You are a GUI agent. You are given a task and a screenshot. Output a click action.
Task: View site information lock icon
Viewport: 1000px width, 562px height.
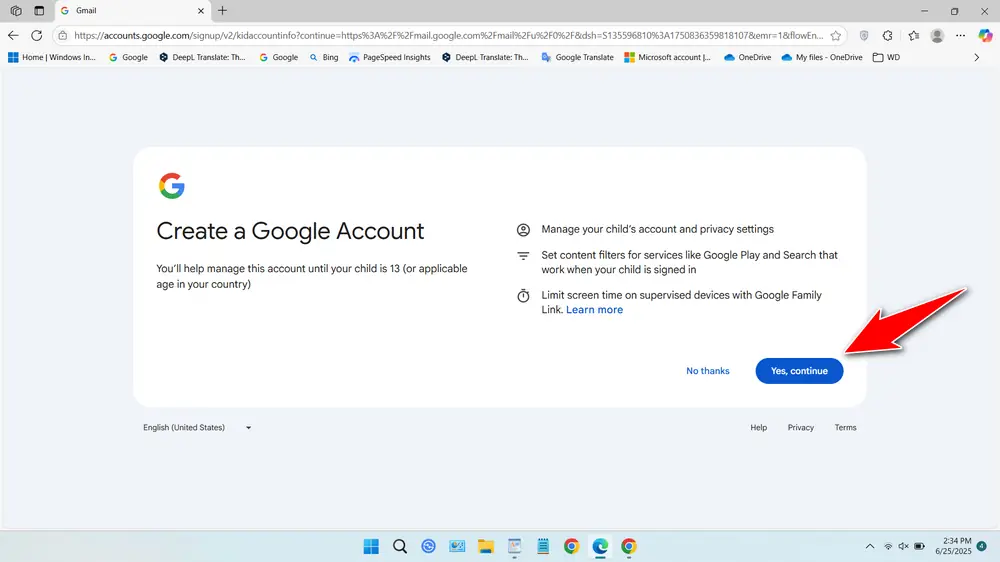coord(62,36)
